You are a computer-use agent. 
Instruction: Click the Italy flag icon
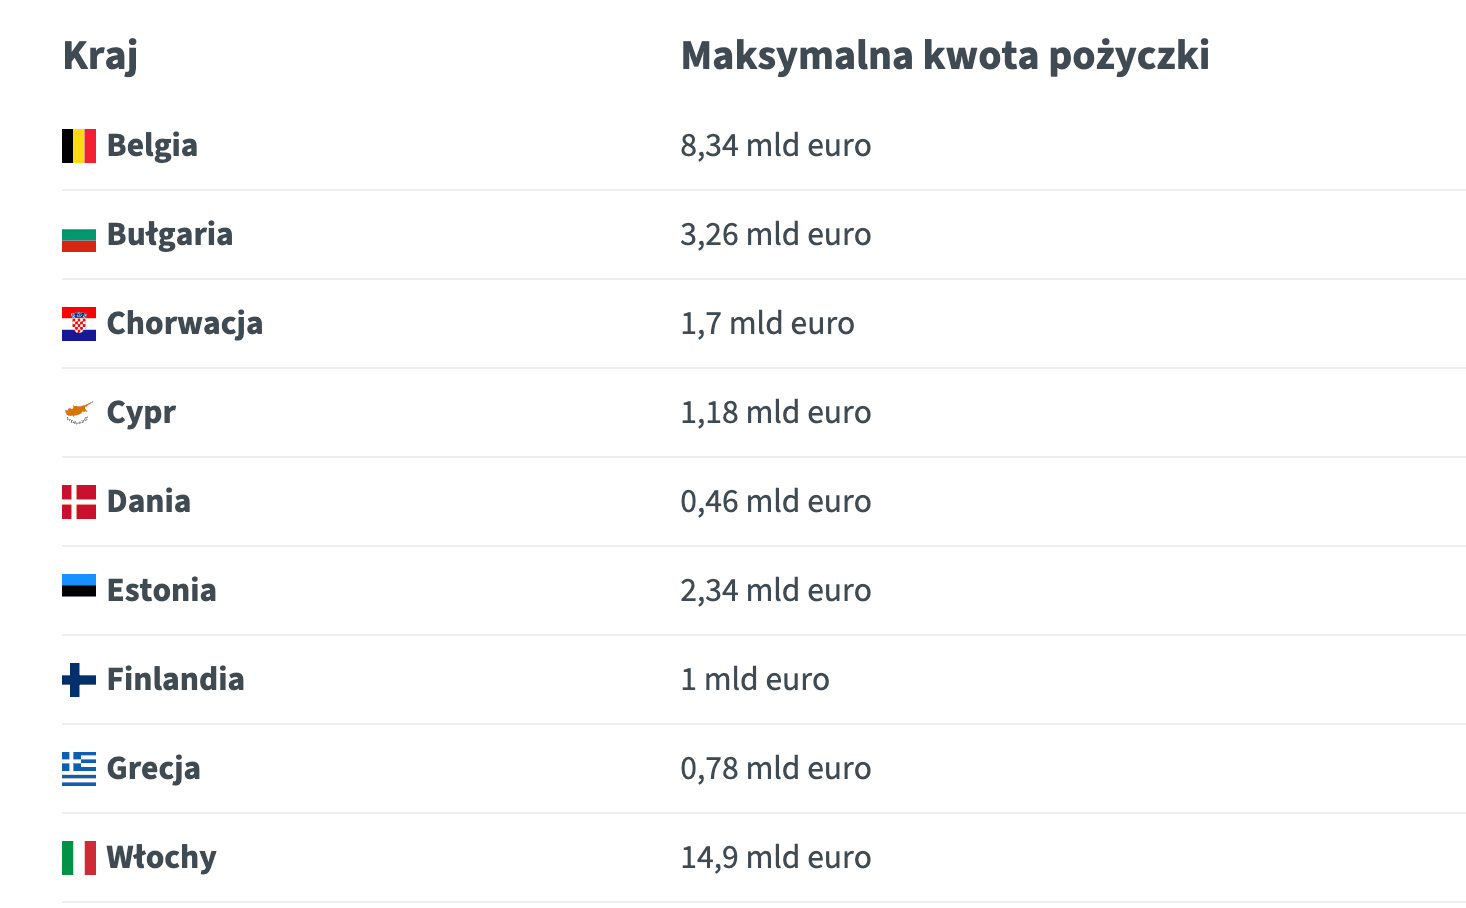(x=79, y=858)
